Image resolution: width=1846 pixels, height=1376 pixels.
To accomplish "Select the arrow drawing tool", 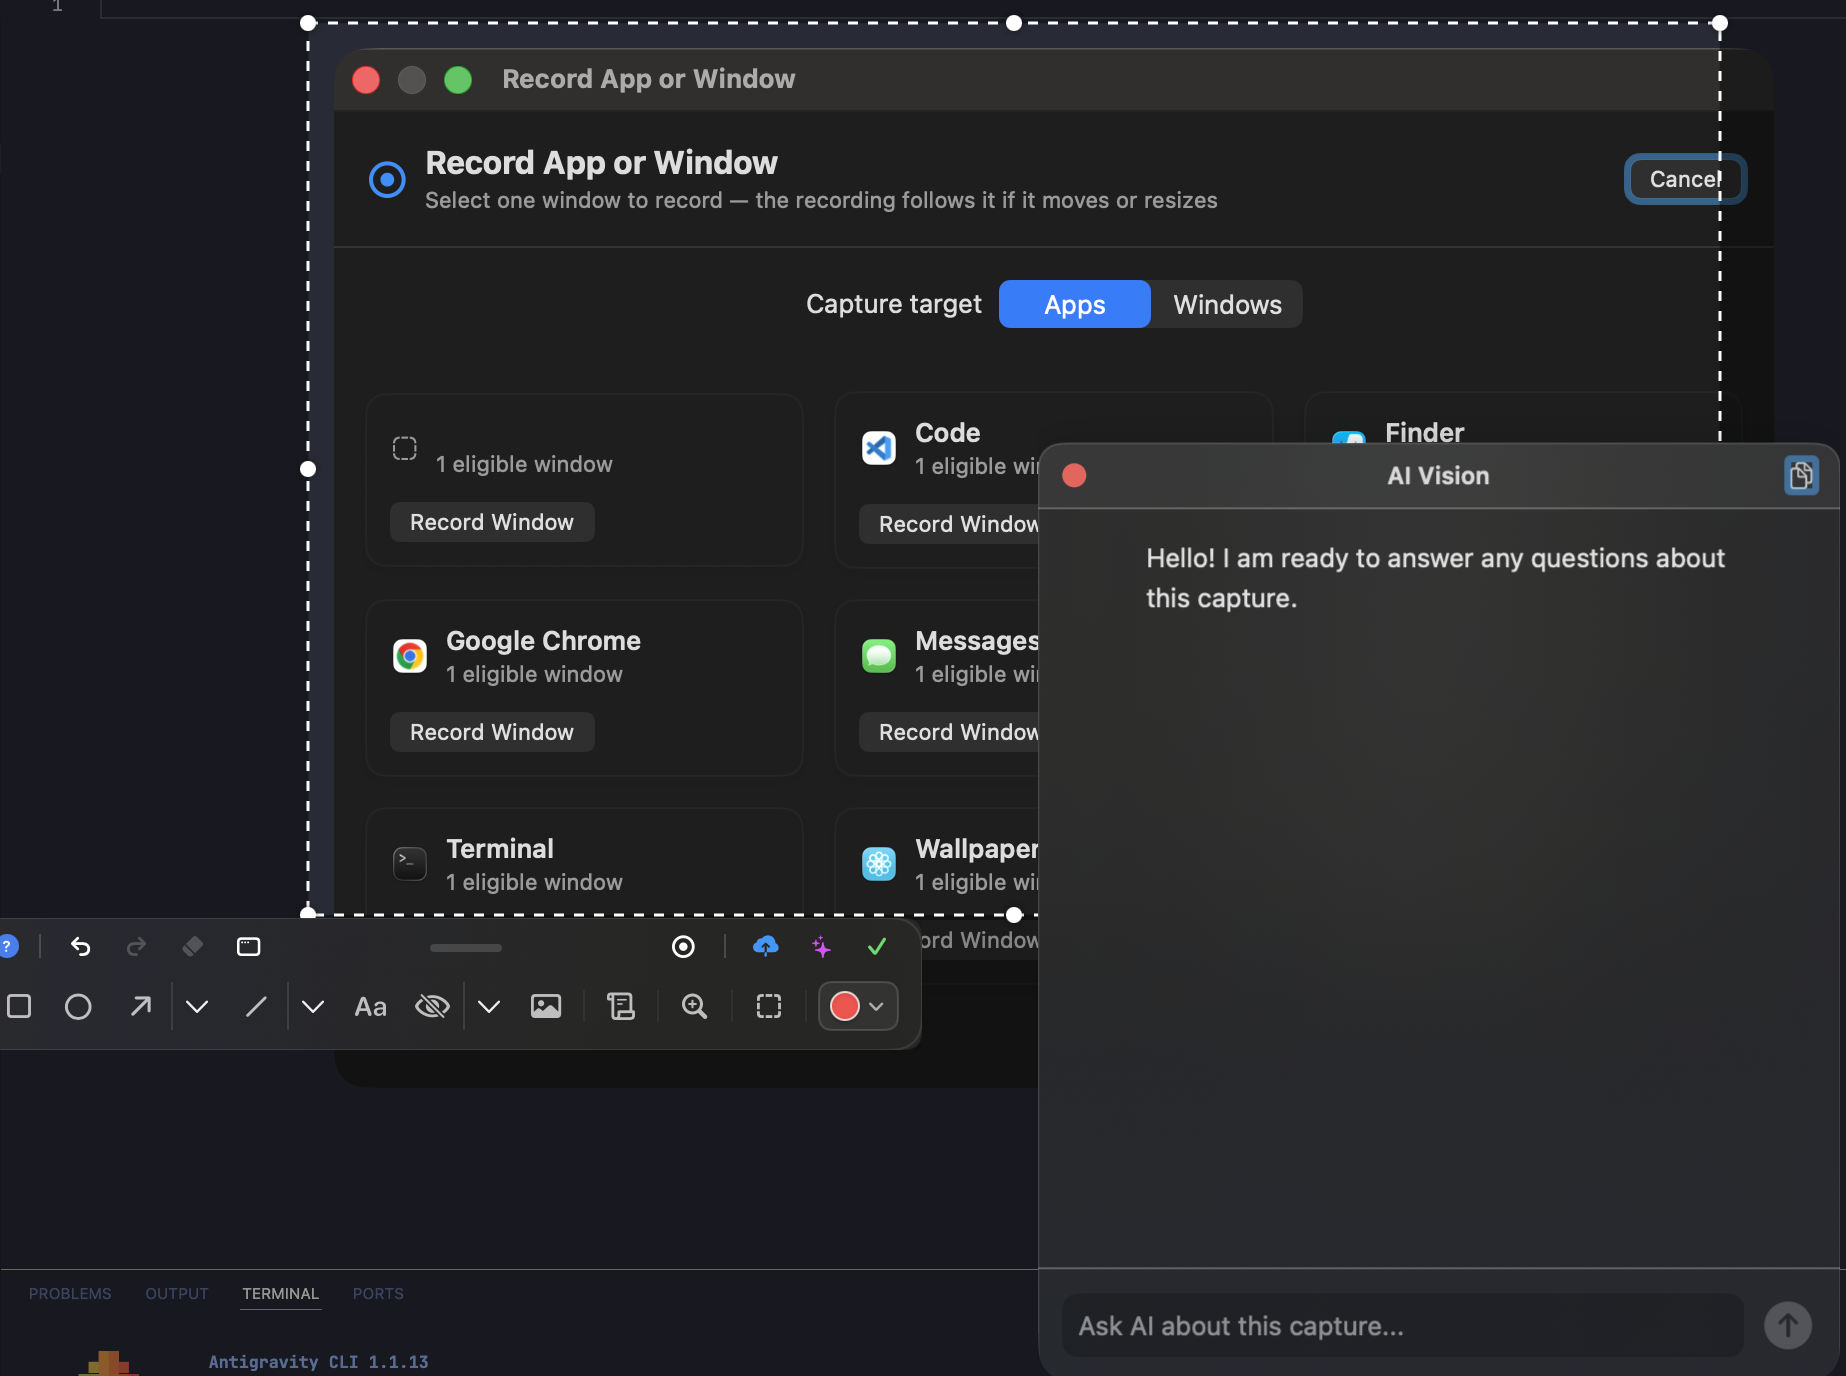I will [141, 1006].
